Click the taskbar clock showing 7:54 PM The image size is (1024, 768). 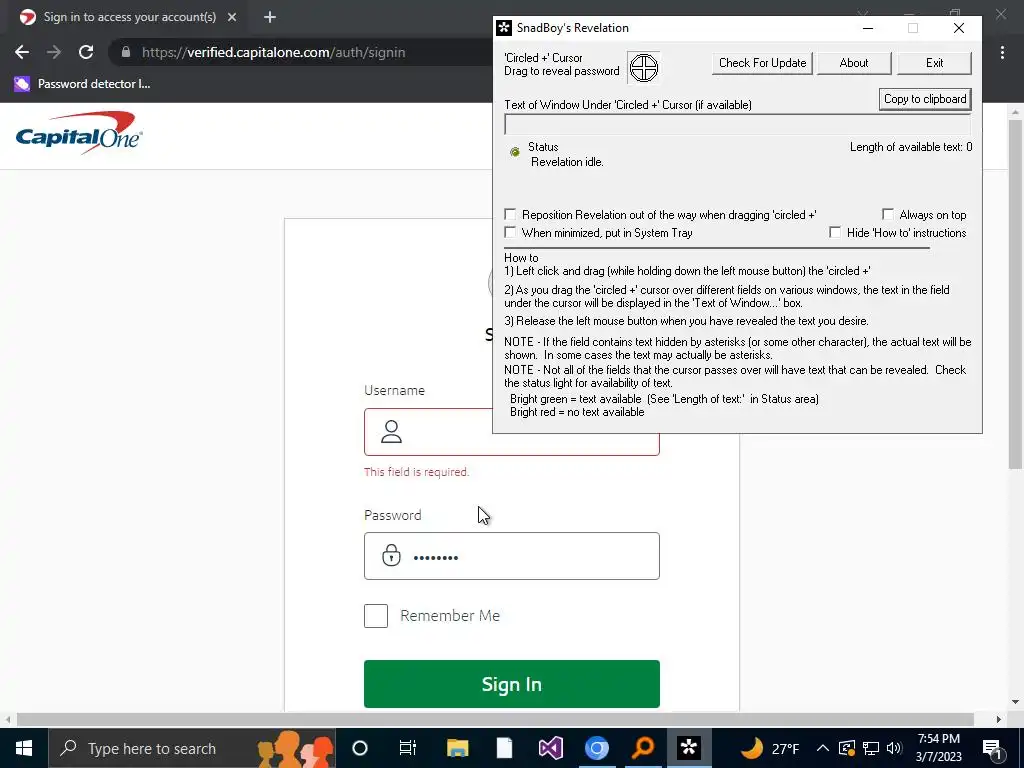point(938,748)
